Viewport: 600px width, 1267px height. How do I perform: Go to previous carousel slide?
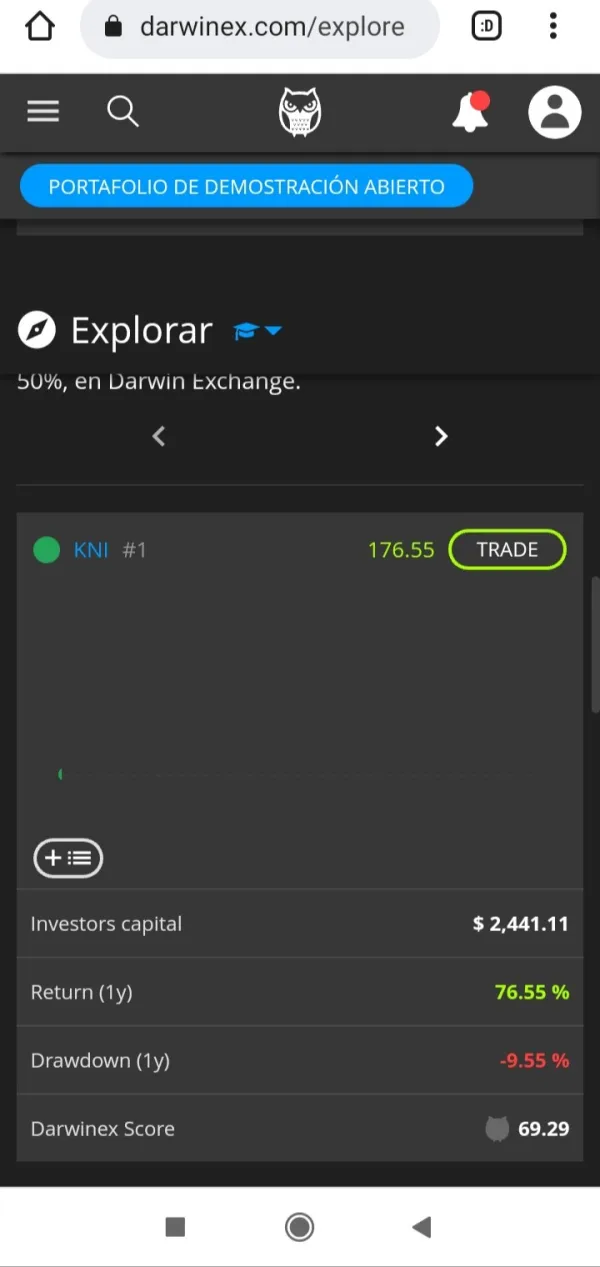point(158,436)
